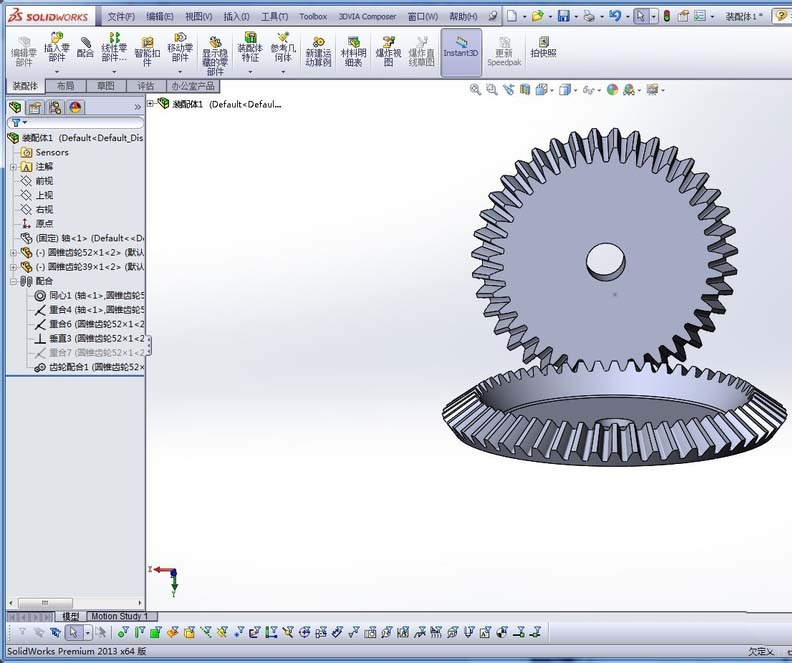The height and width of the screenshot is (663, 792).
Task: Expand flyout tree 装配体1 node
Action: point(151,104)
